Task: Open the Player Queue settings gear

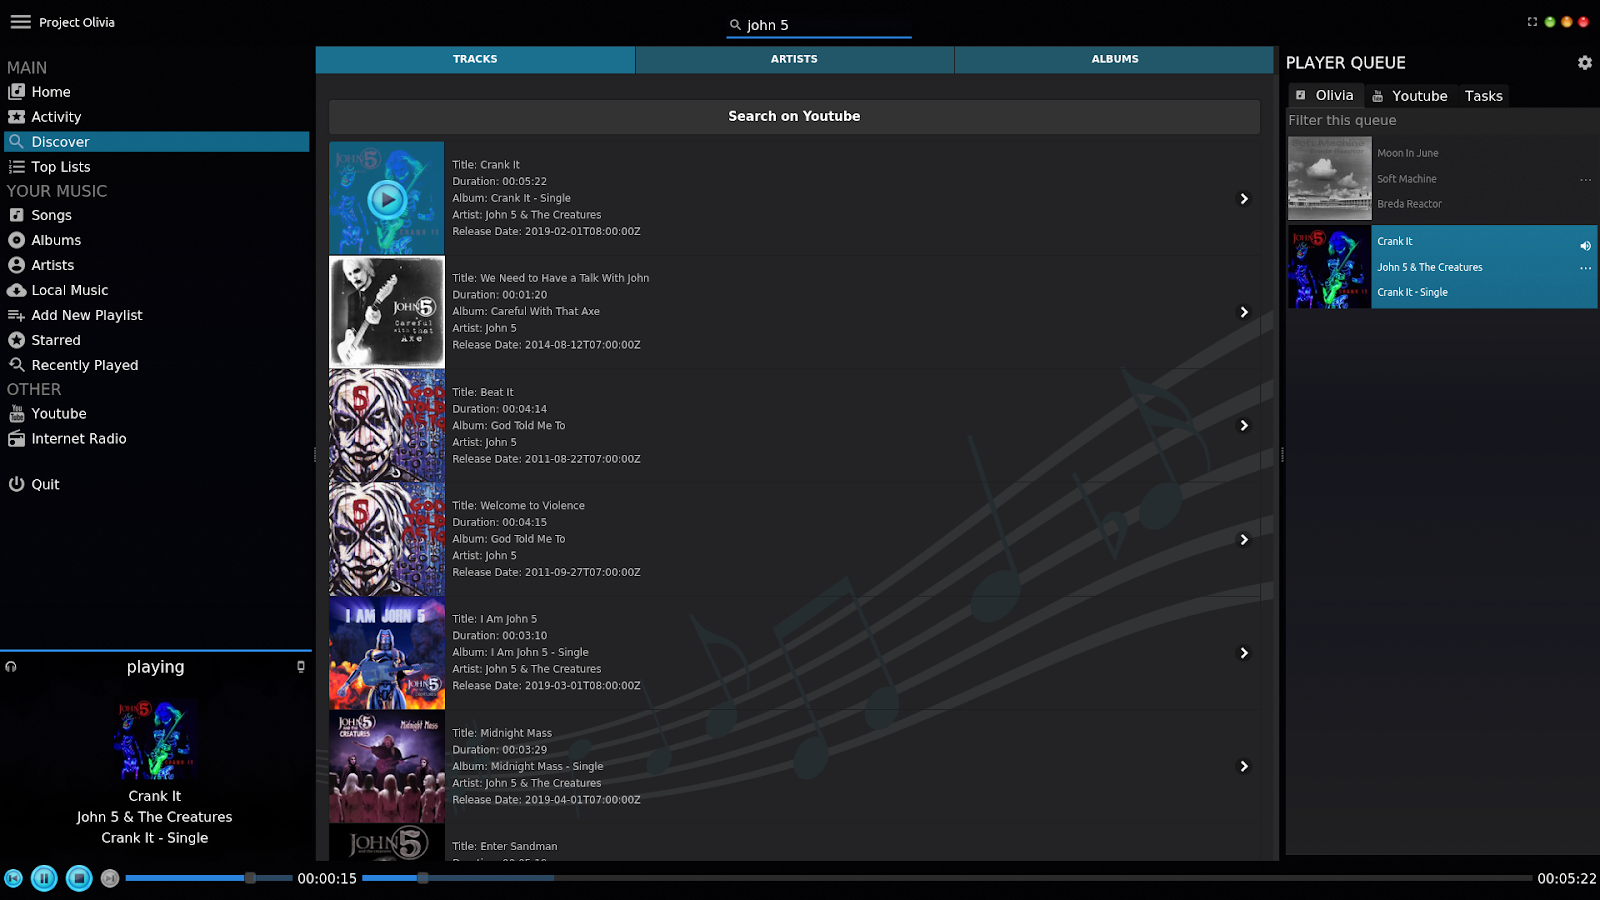Action: pos(1584,62)
